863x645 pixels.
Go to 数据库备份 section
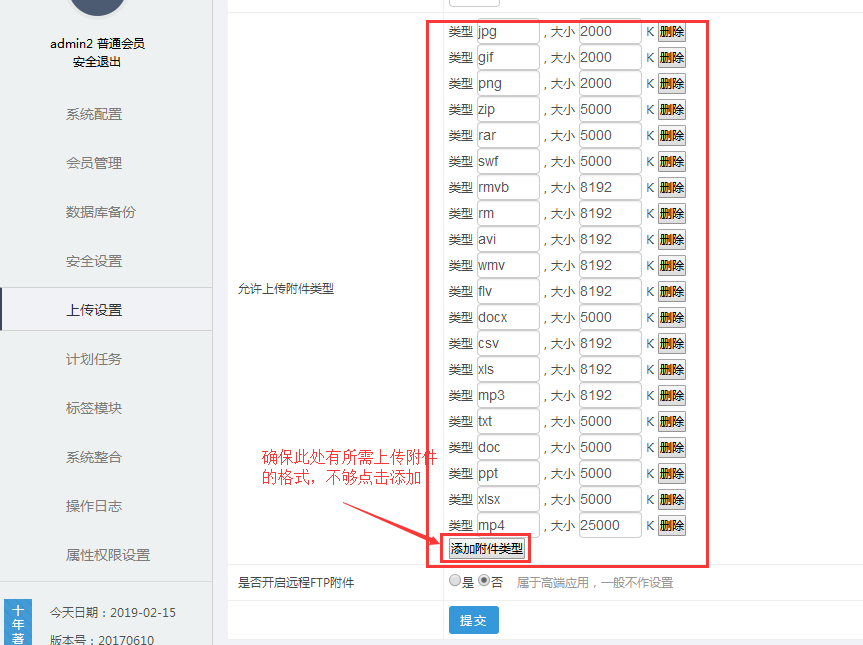pyautogui.click(x=100, y=212)
